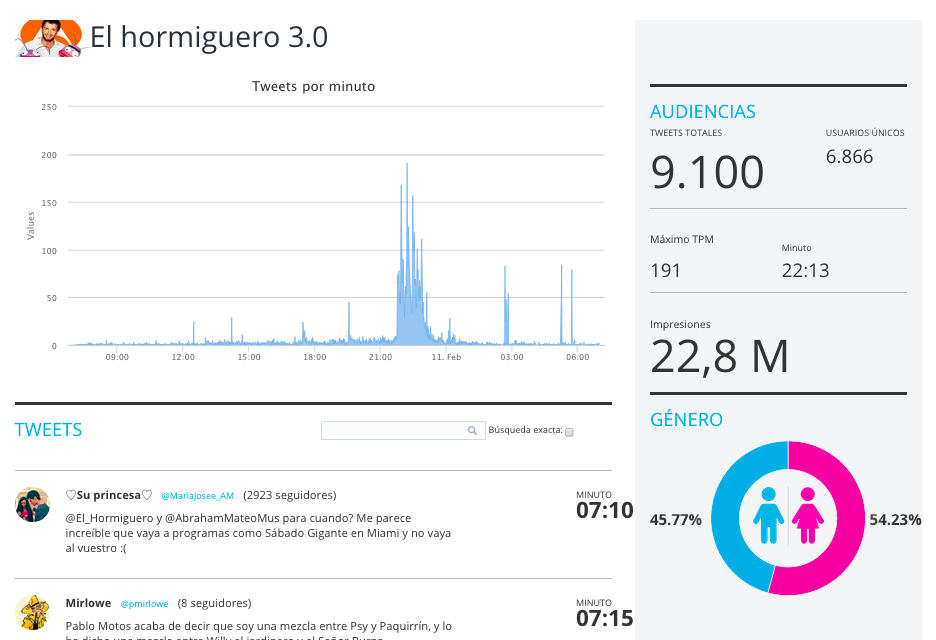The height and width of the screenshot is (640, 936).
Task: Click the 6.866 usuarios únicos value
Action: point(849,156)
